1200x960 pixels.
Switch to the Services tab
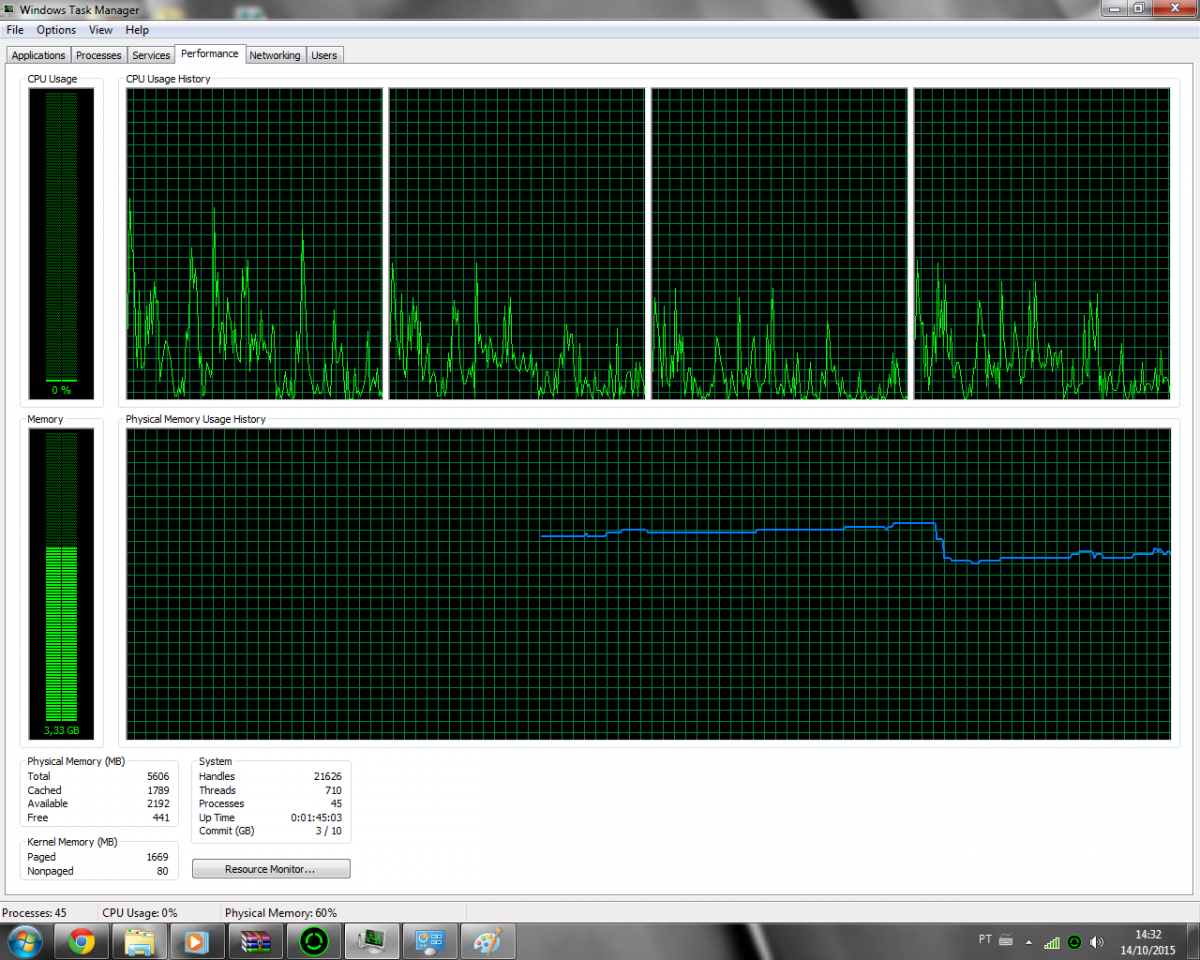coord(151,56)
